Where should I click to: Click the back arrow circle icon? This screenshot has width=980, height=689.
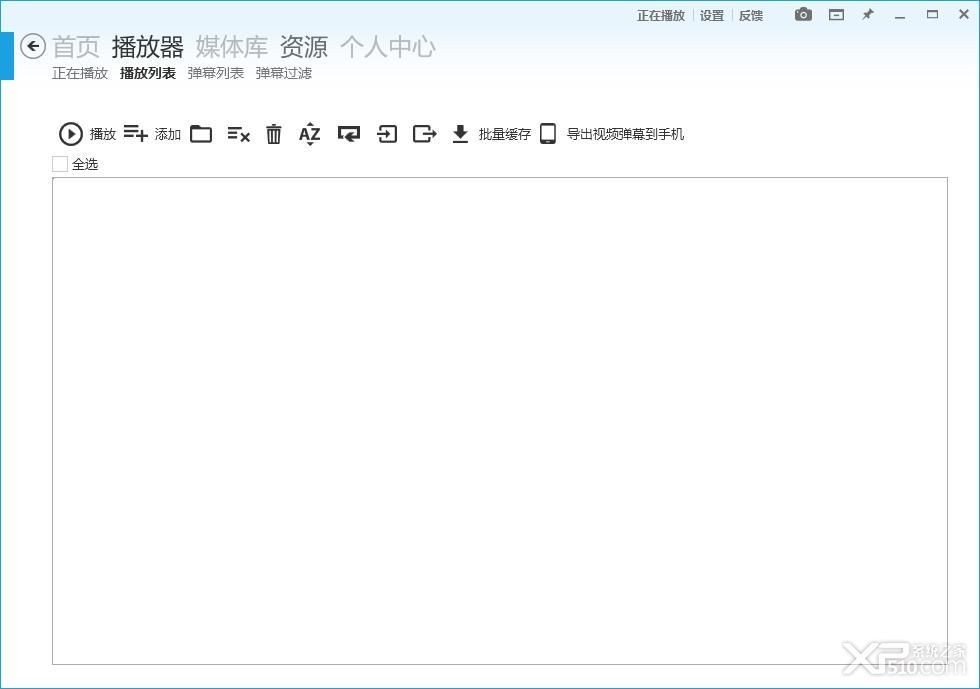click(32, 46)
